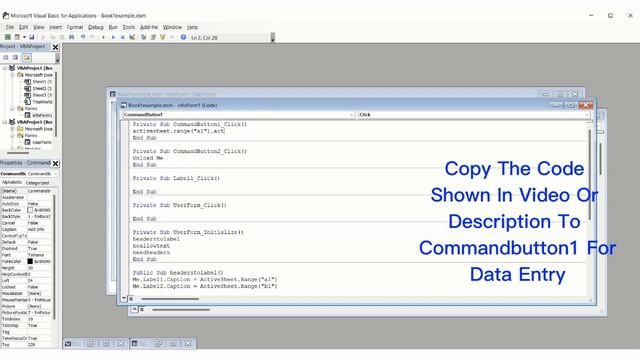Screen dimensions: 640x360
Task: Toggle Design Mode icon in toolbar
Action: coord(132,37)
